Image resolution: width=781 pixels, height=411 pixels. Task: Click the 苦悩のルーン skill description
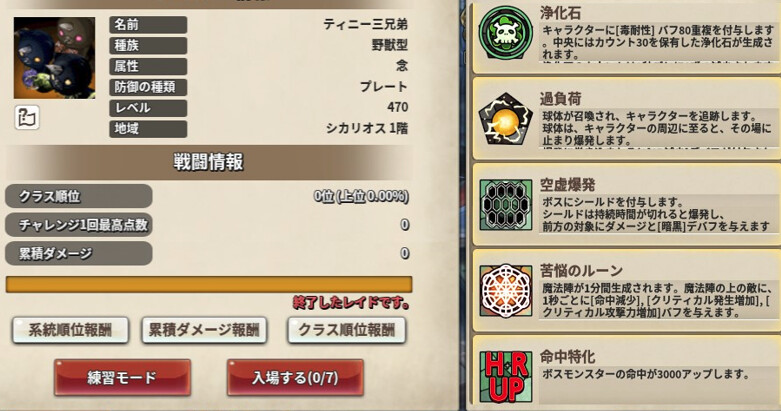656,300
